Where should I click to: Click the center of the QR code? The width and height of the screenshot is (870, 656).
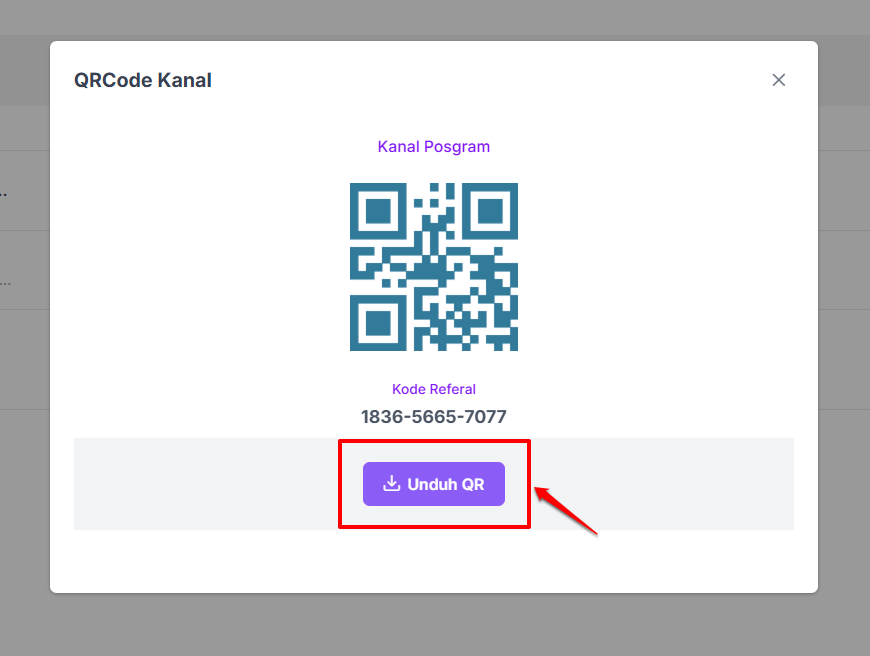[434, 267]
